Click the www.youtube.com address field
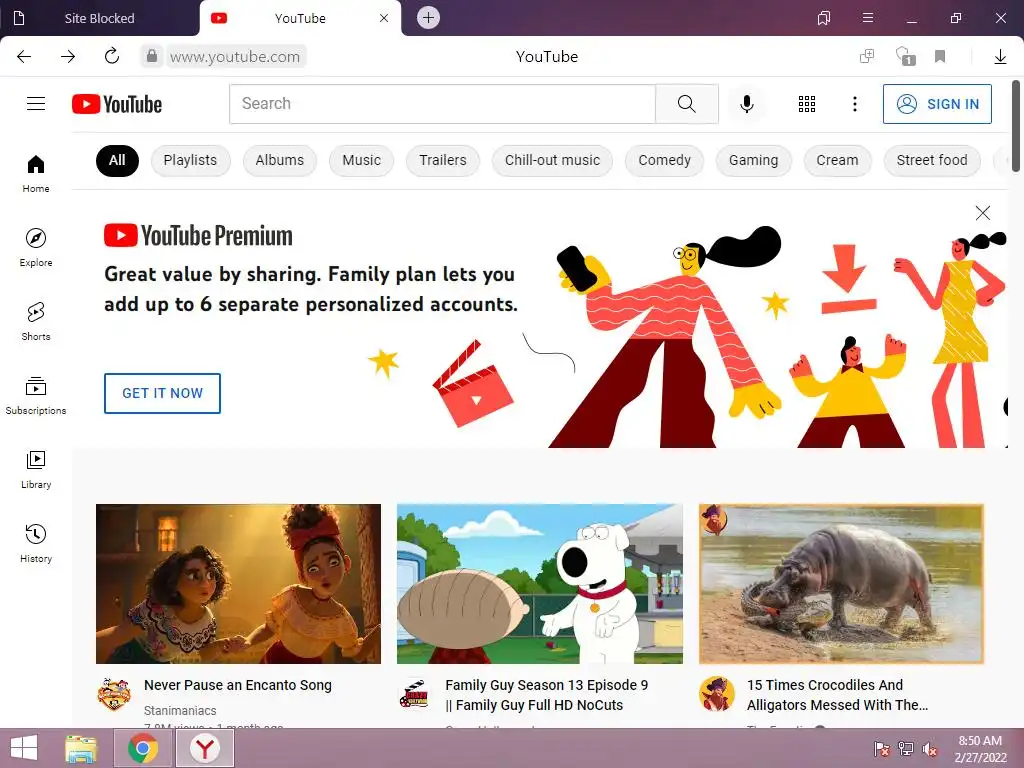This screenshot has width=1024, height=768. (235, 57)
